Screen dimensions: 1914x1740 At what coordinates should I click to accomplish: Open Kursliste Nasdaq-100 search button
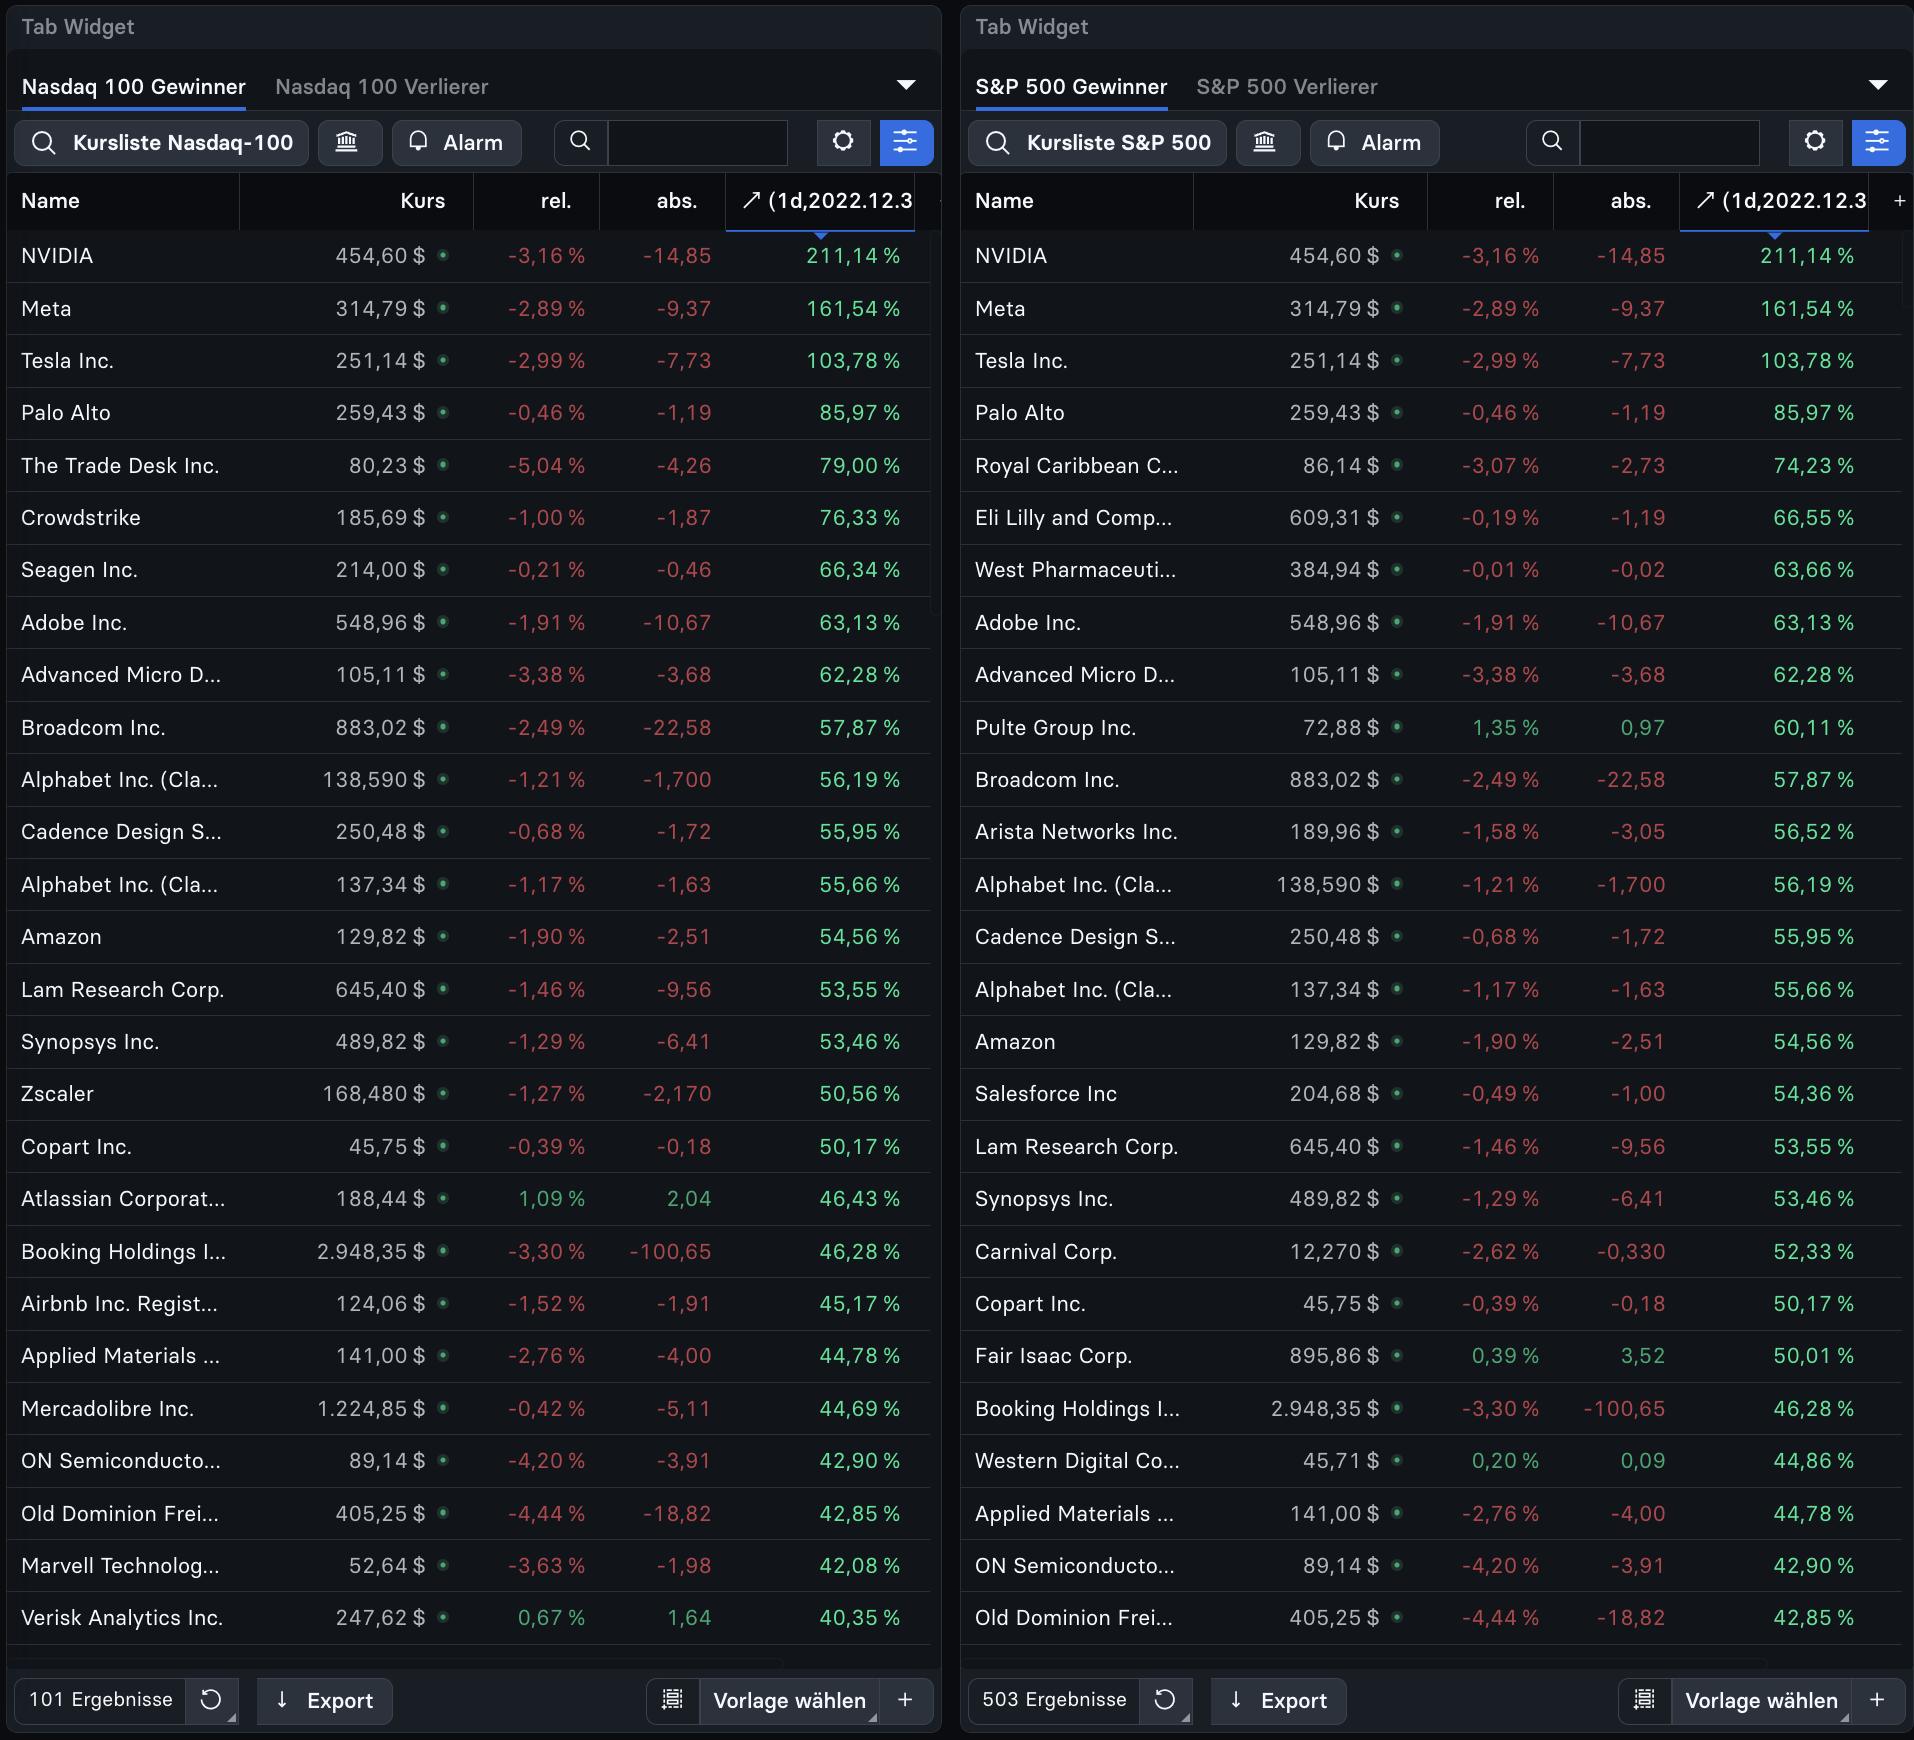[161, 143]
